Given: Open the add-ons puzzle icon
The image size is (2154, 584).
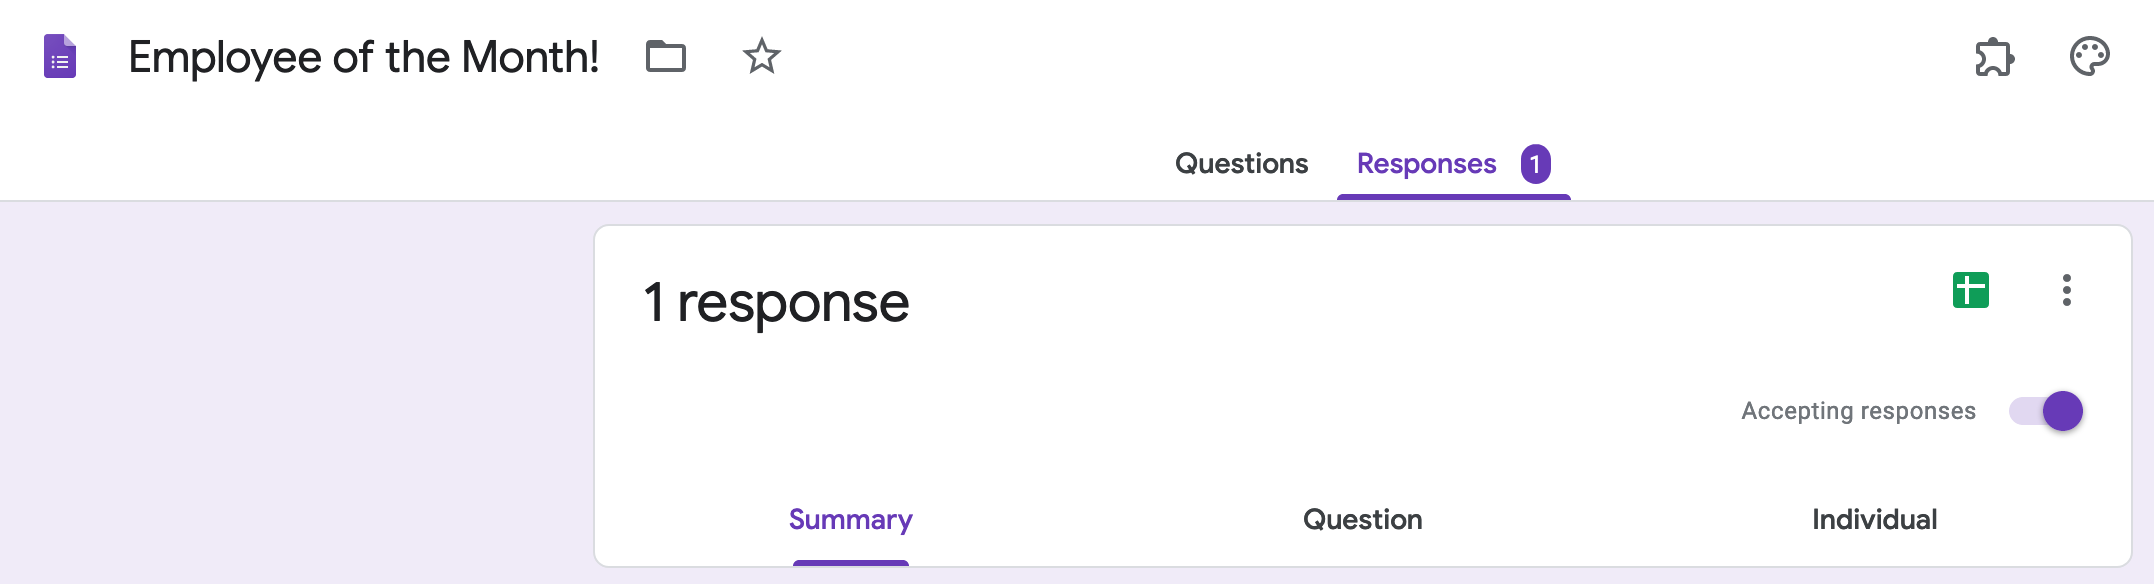Looking at the screenshot, I should click(1994, 57).
